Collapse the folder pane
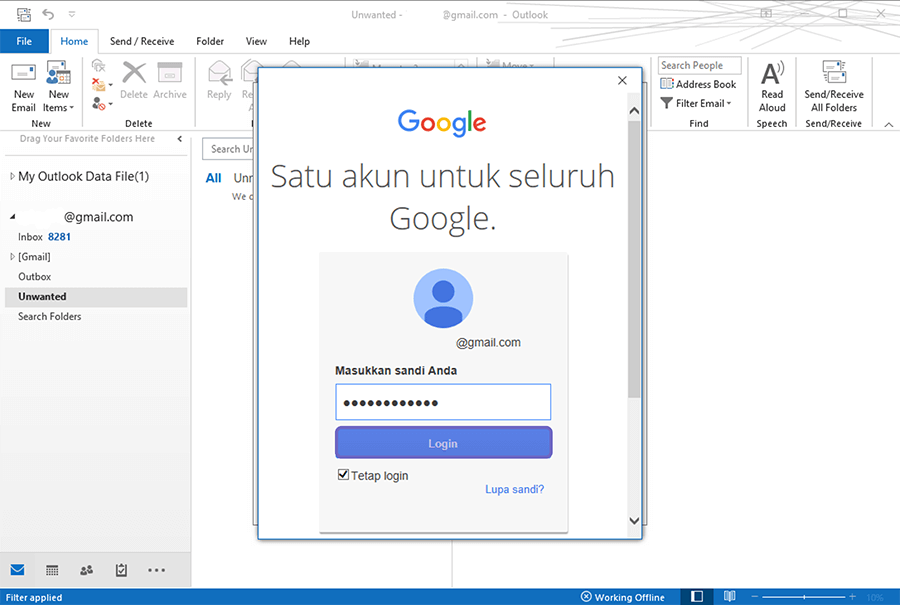The height and width of the screenshot is (605, 900). 180,139
